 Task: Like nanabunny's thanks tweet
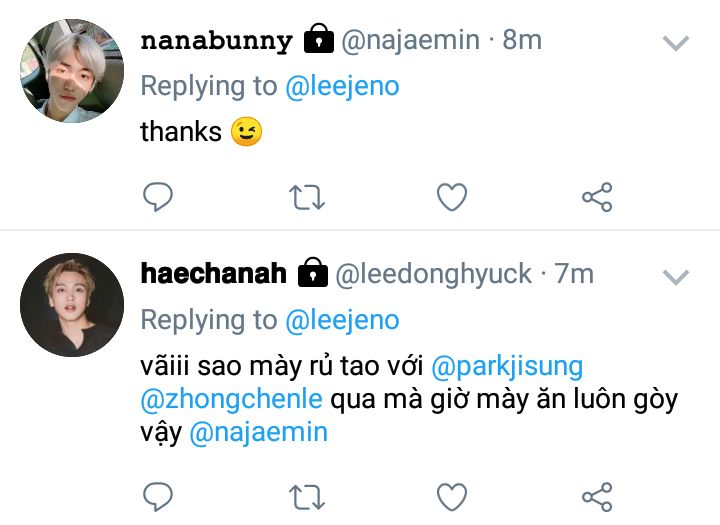(452, 197)
